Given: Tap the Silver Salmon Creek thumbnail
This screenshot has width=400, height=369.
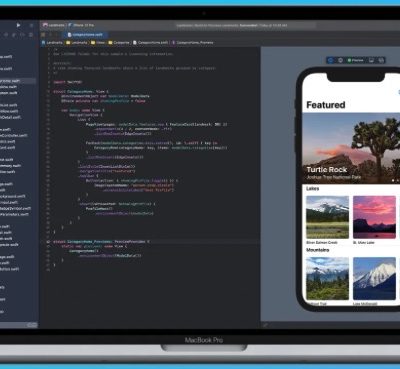Looking at the screenshot, I should tap(327, 217).
